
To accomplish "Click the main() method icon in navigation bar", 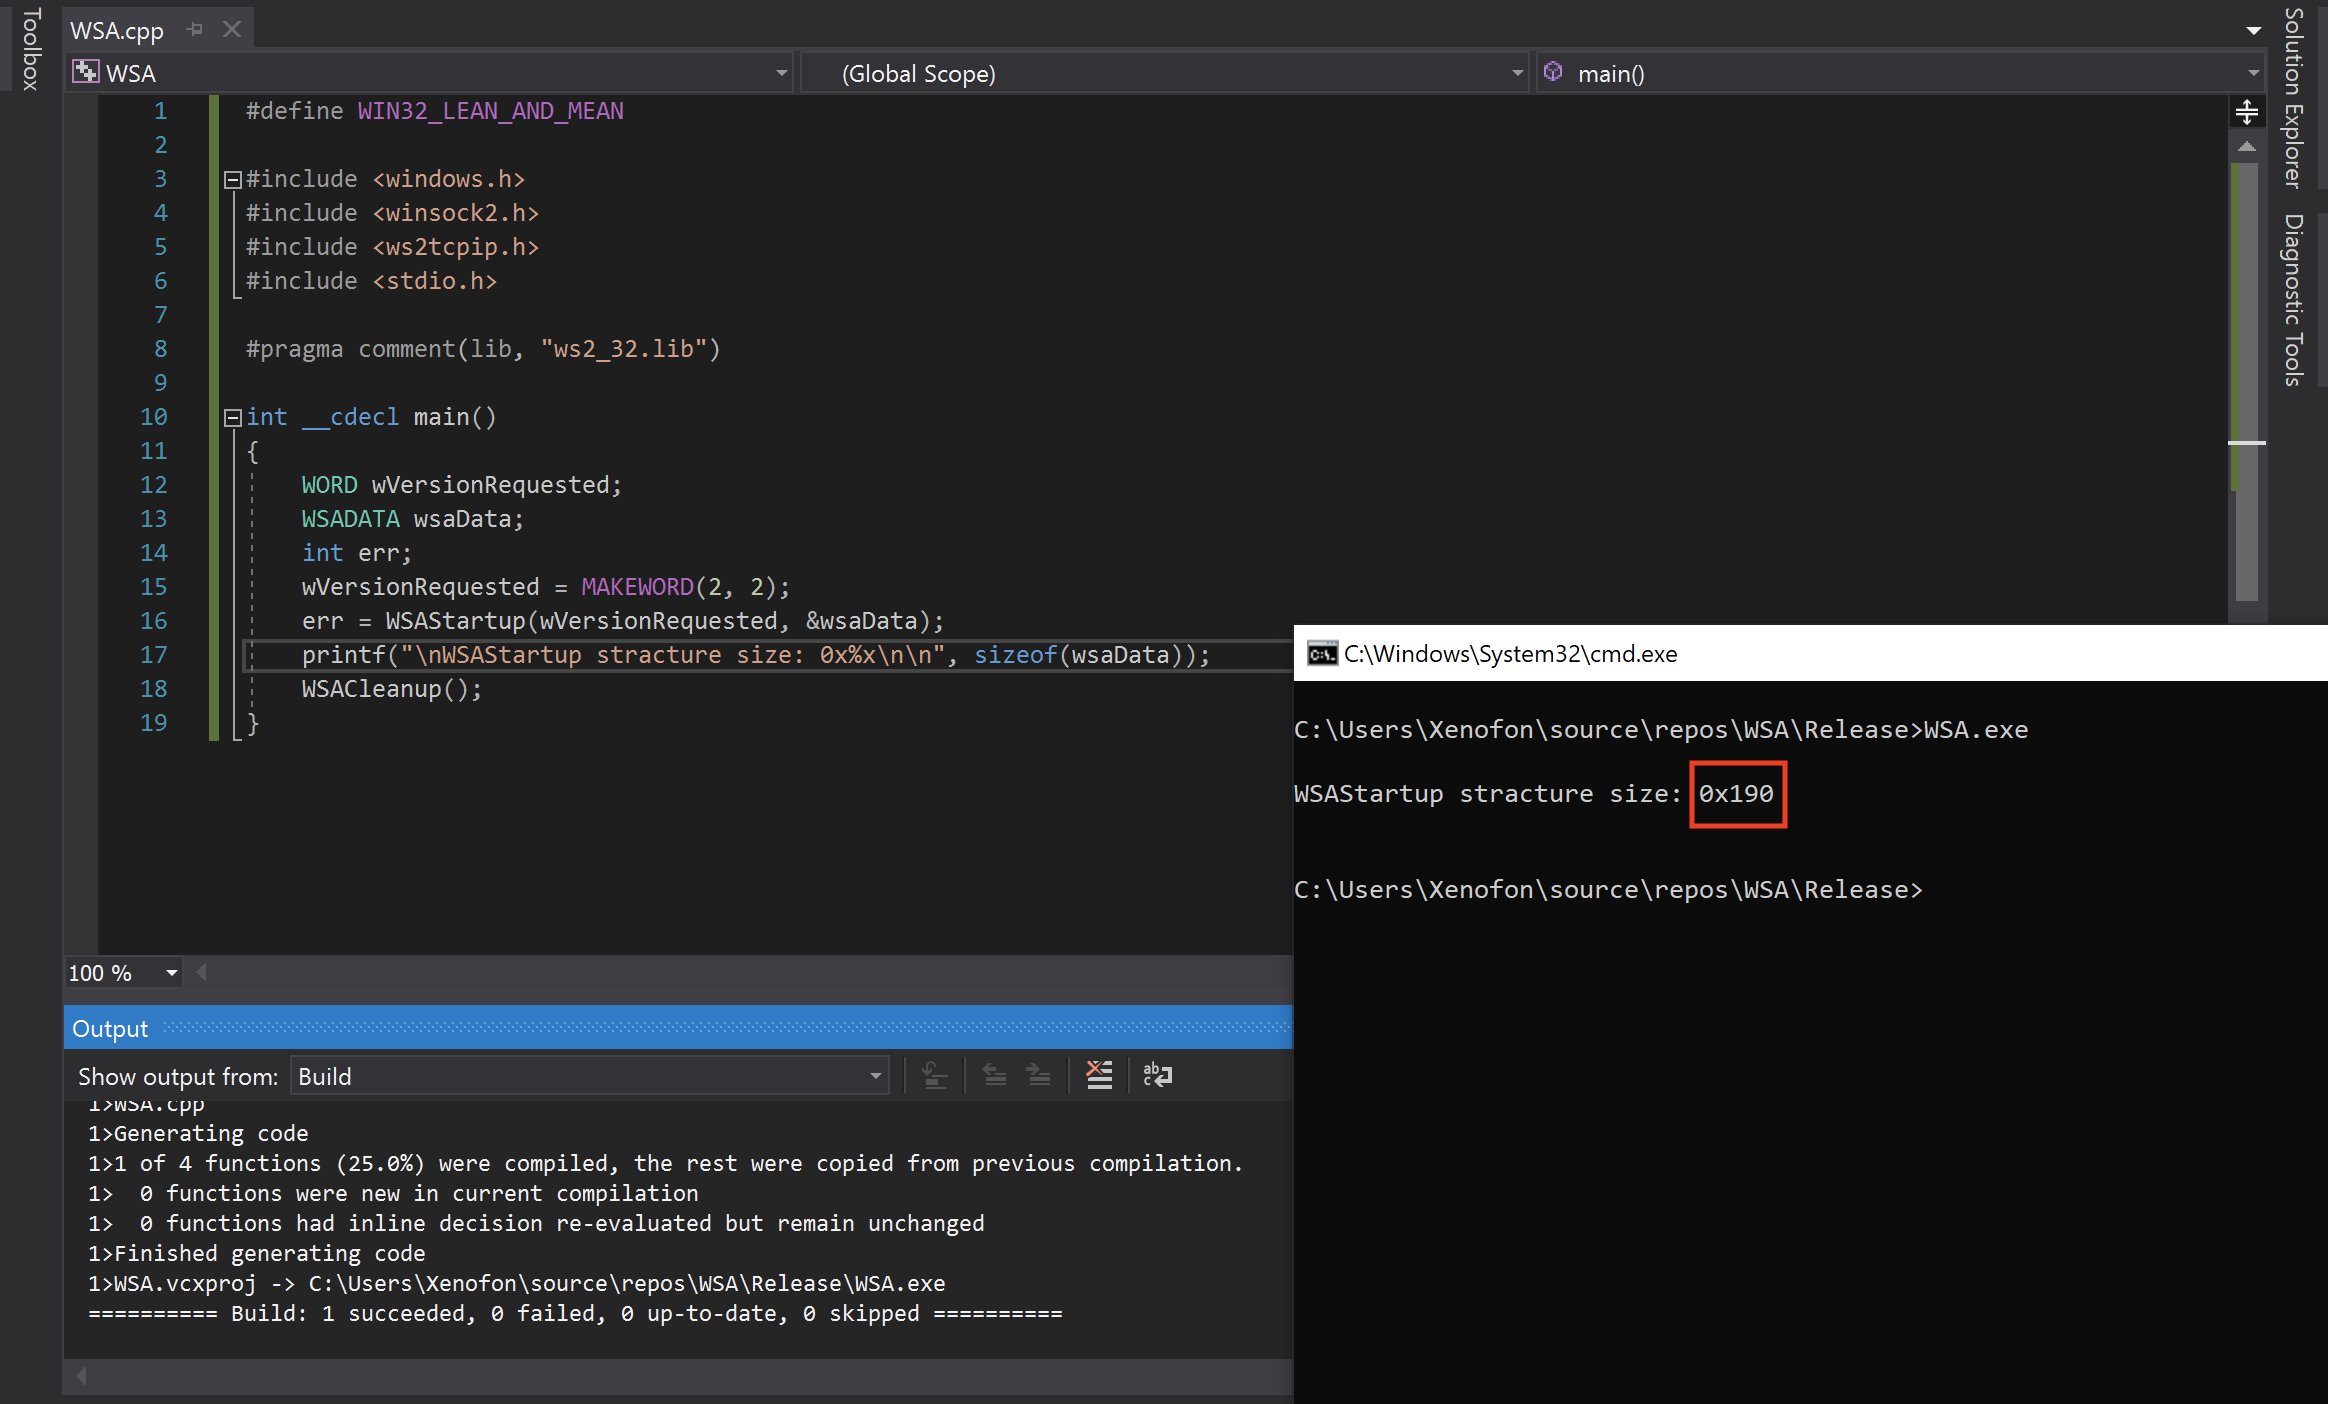I will (x=1553, y=71).
